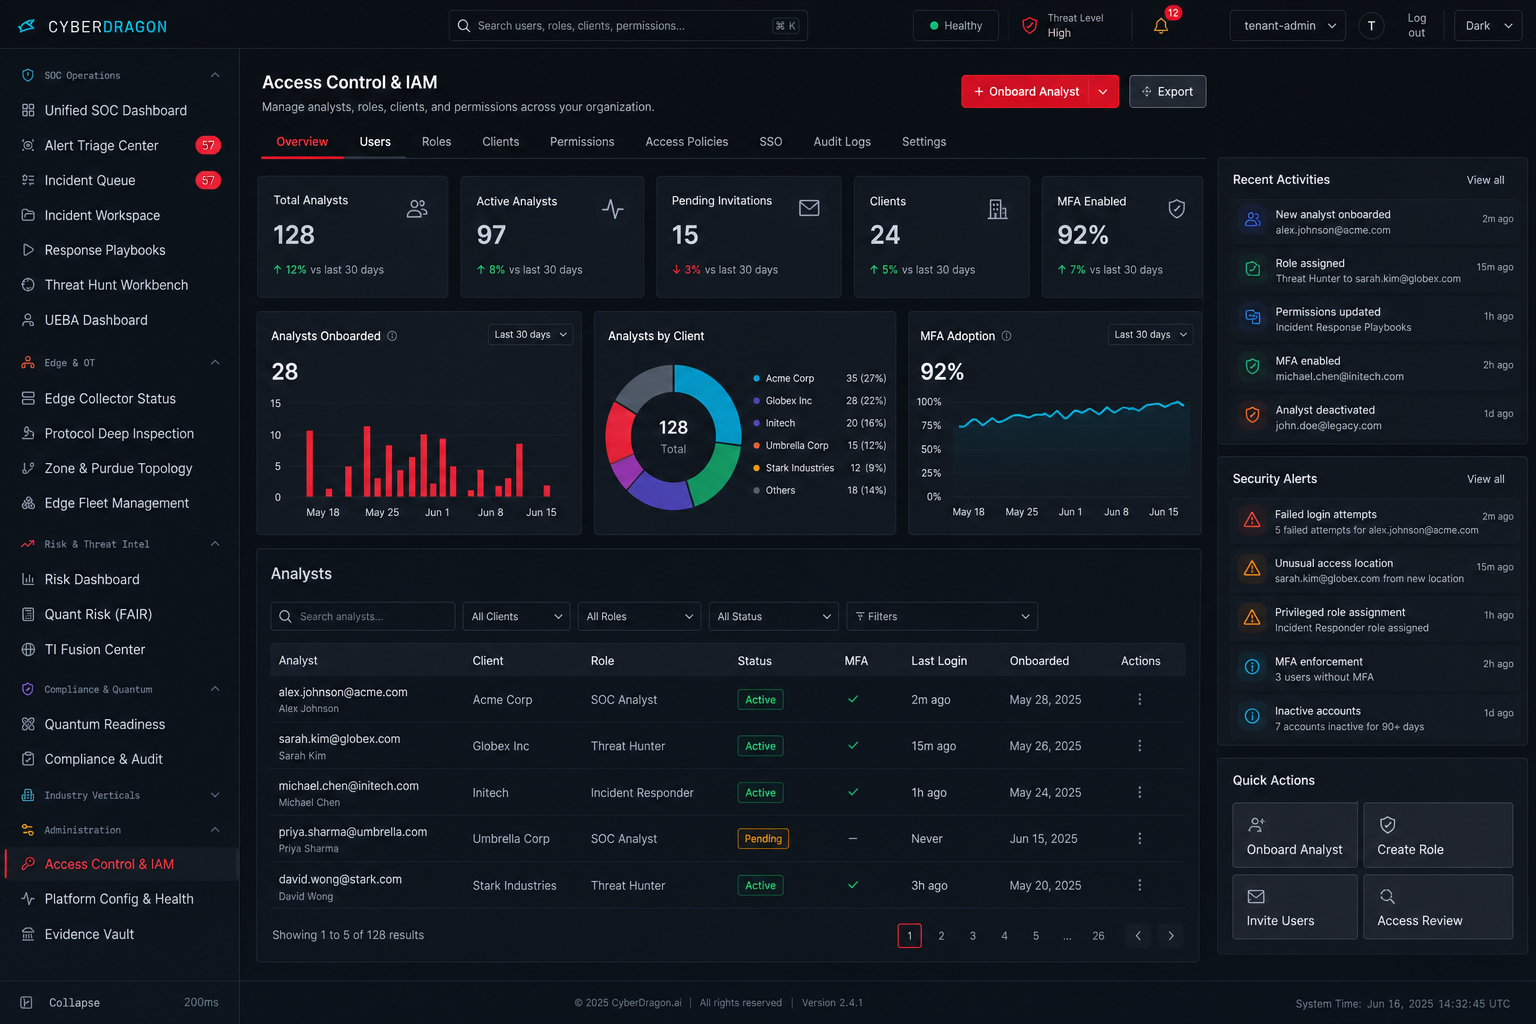Click Invite Users quick action
This screenshot has width=1536, height=1024.
pyautogui.click(x=1294, y=907)
